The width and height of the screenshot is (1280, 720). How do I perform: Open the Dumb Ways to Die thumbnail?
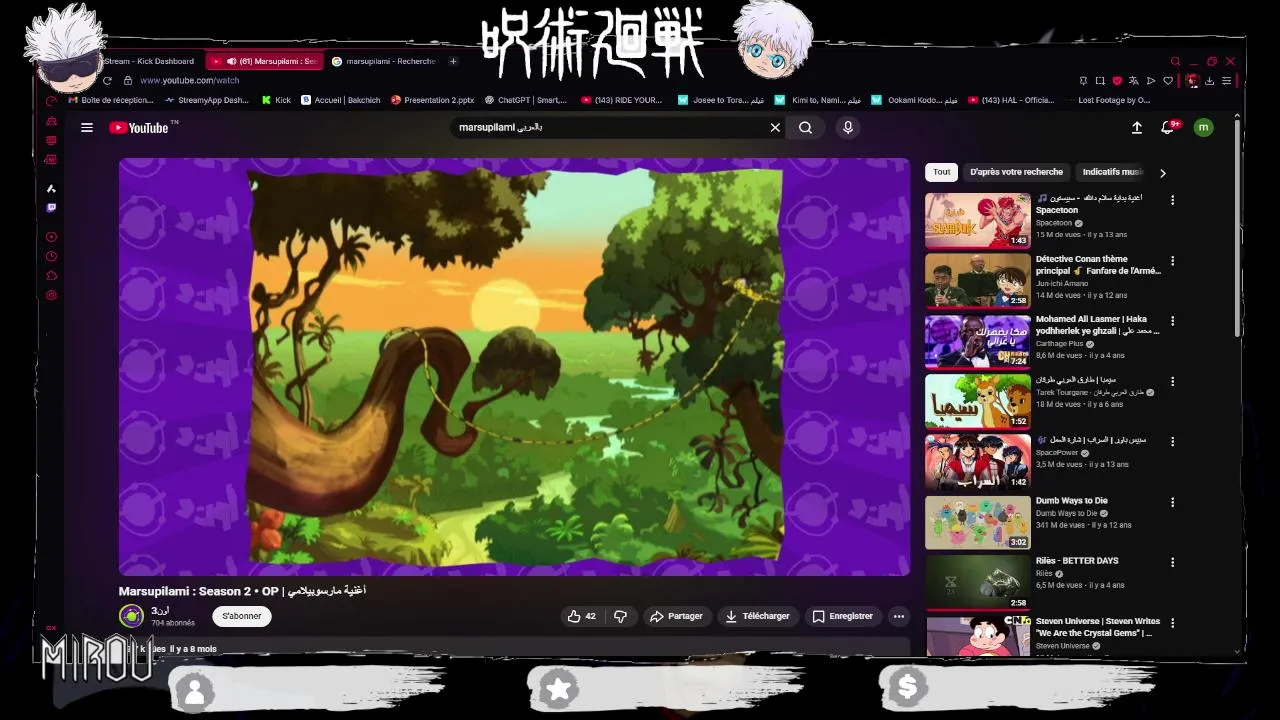(977, 522)
